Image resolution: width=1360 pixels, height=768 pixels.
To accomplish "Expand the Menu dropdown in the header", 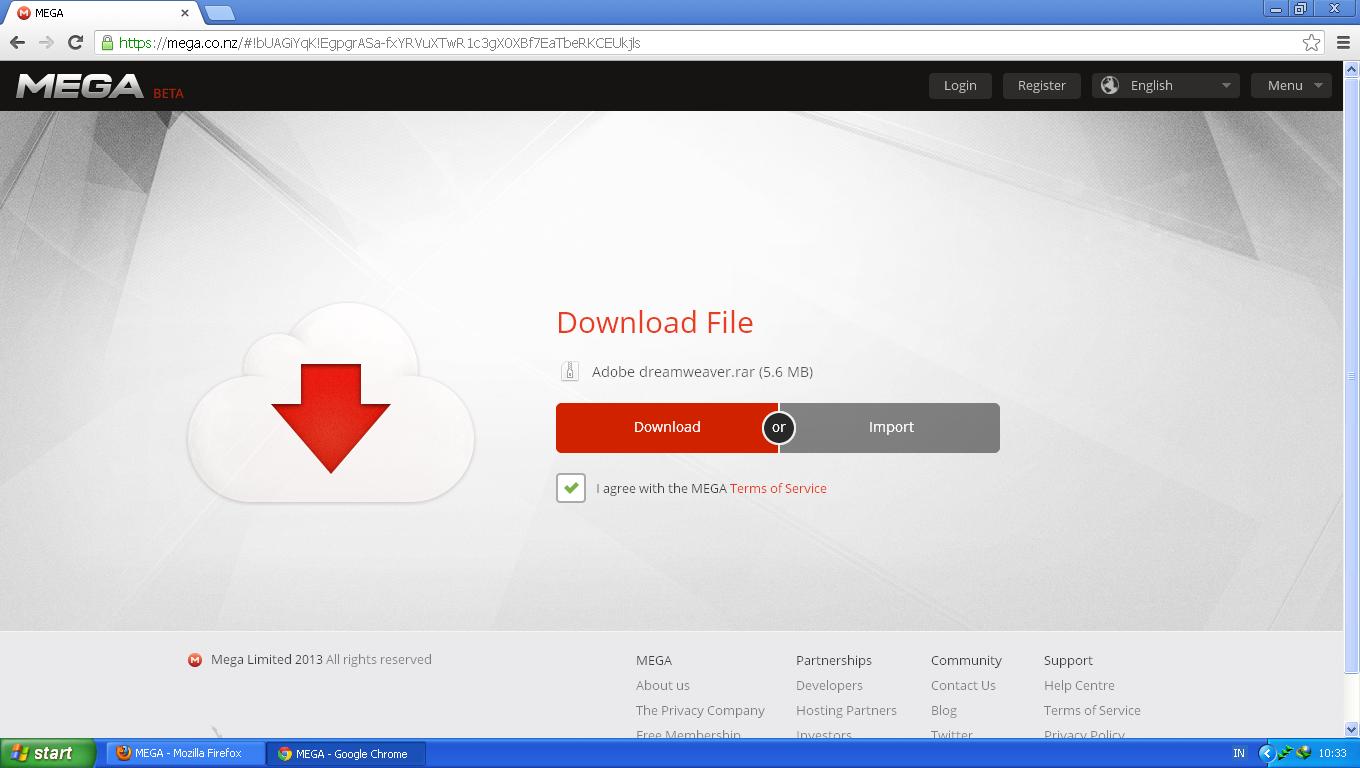I will (1291, 85).
